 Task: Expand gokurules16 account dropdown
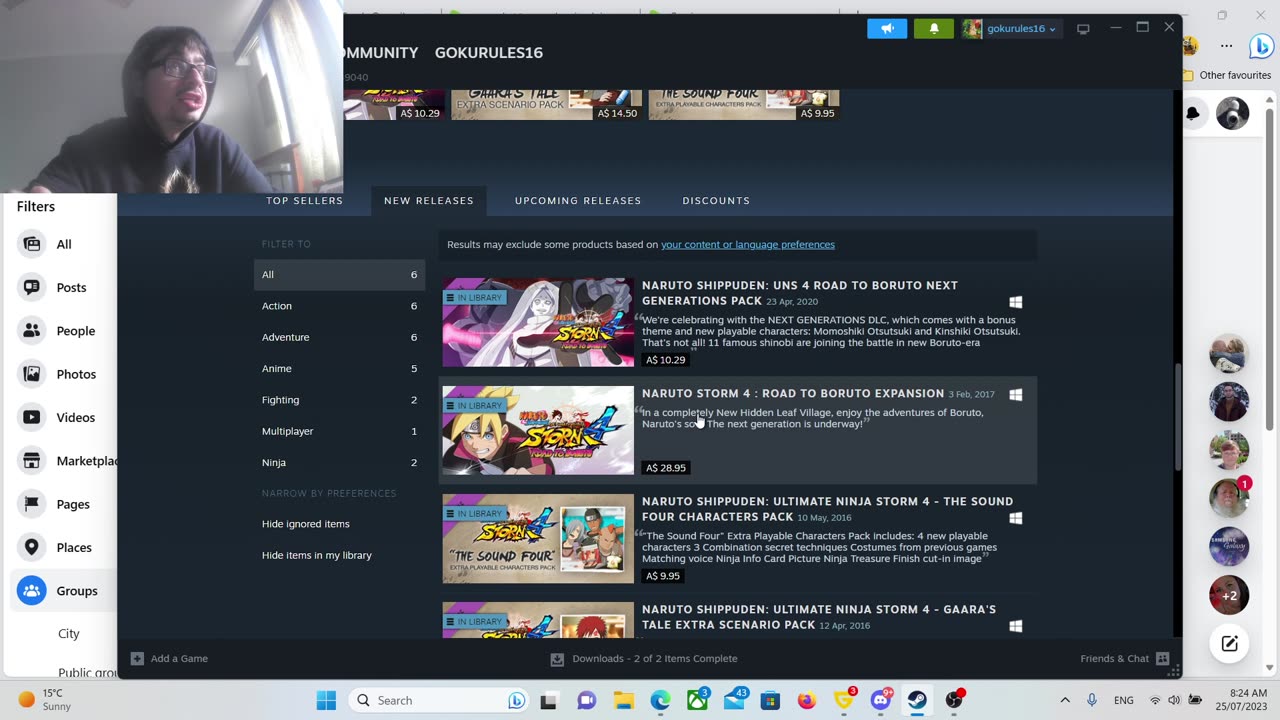tap(1010, 29)
